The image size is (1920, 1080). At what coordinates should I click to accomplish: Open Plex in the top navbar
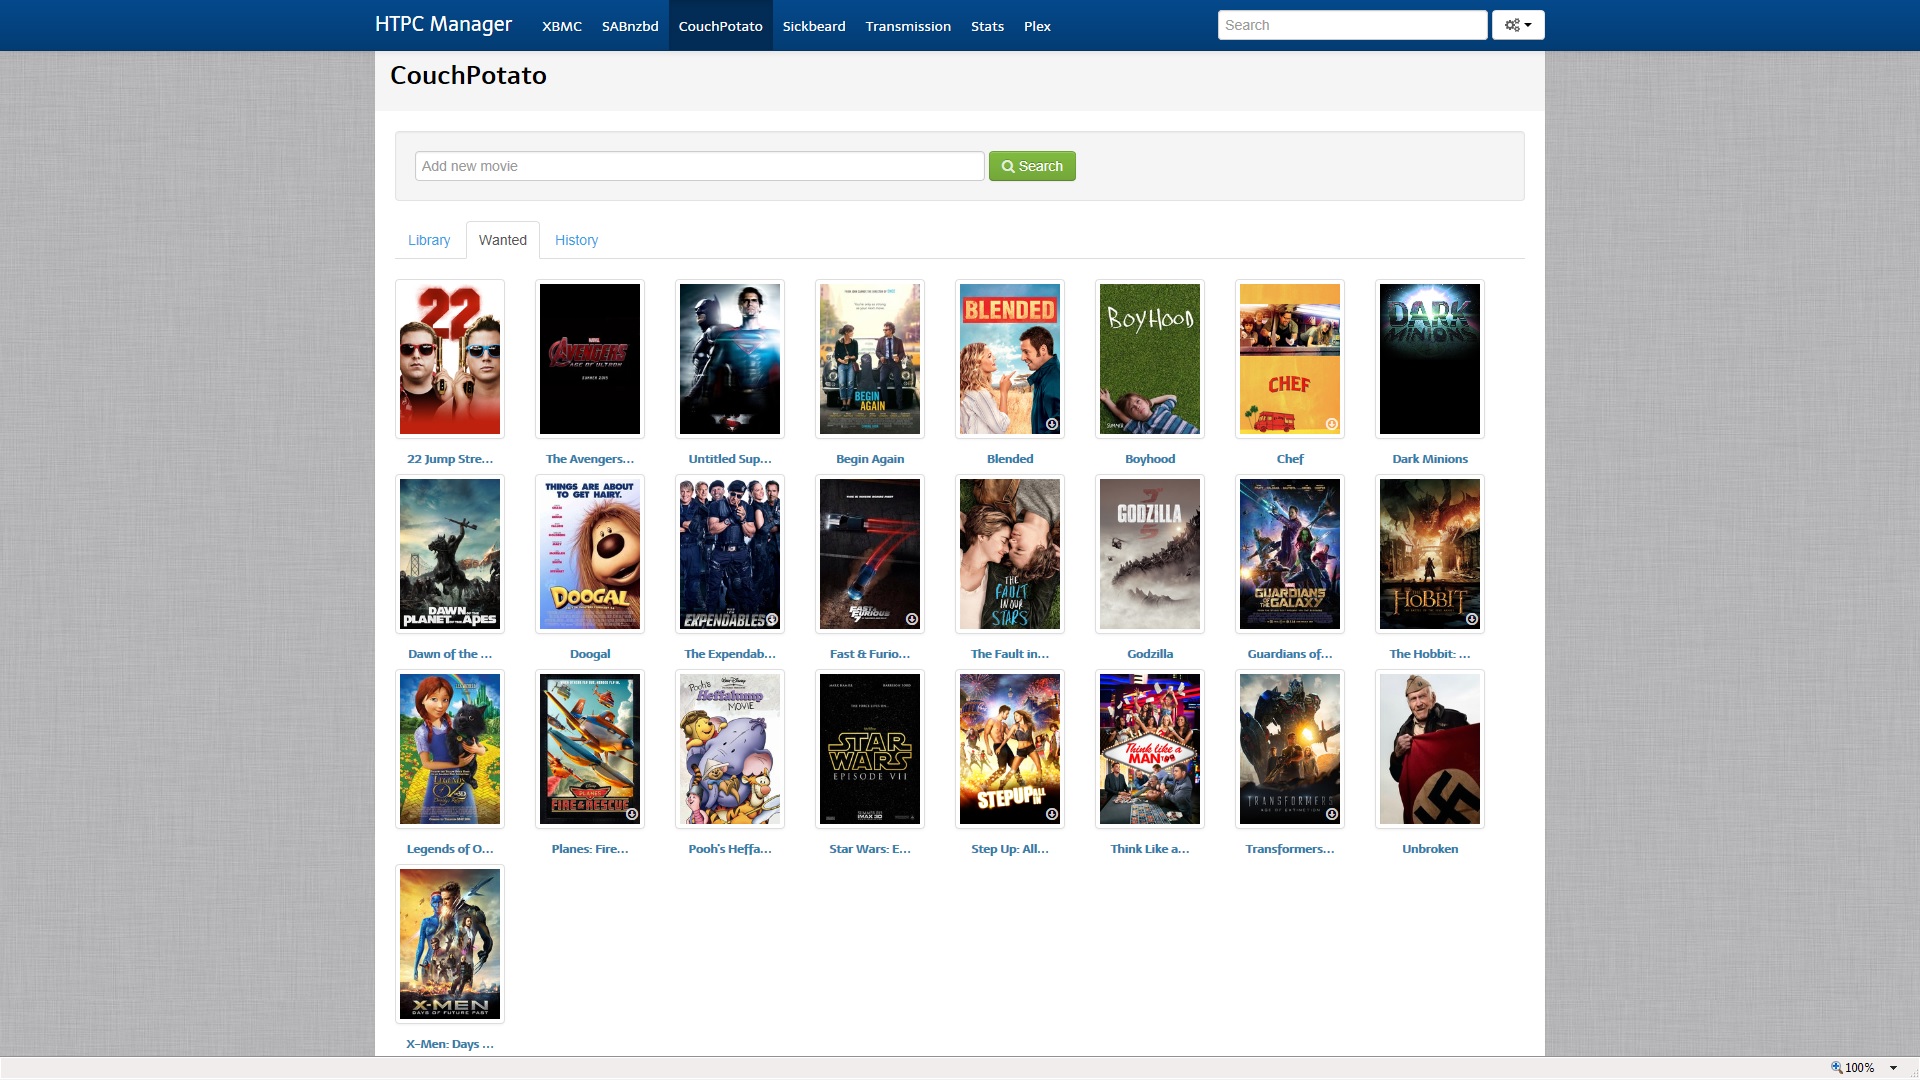point(1037,26)
